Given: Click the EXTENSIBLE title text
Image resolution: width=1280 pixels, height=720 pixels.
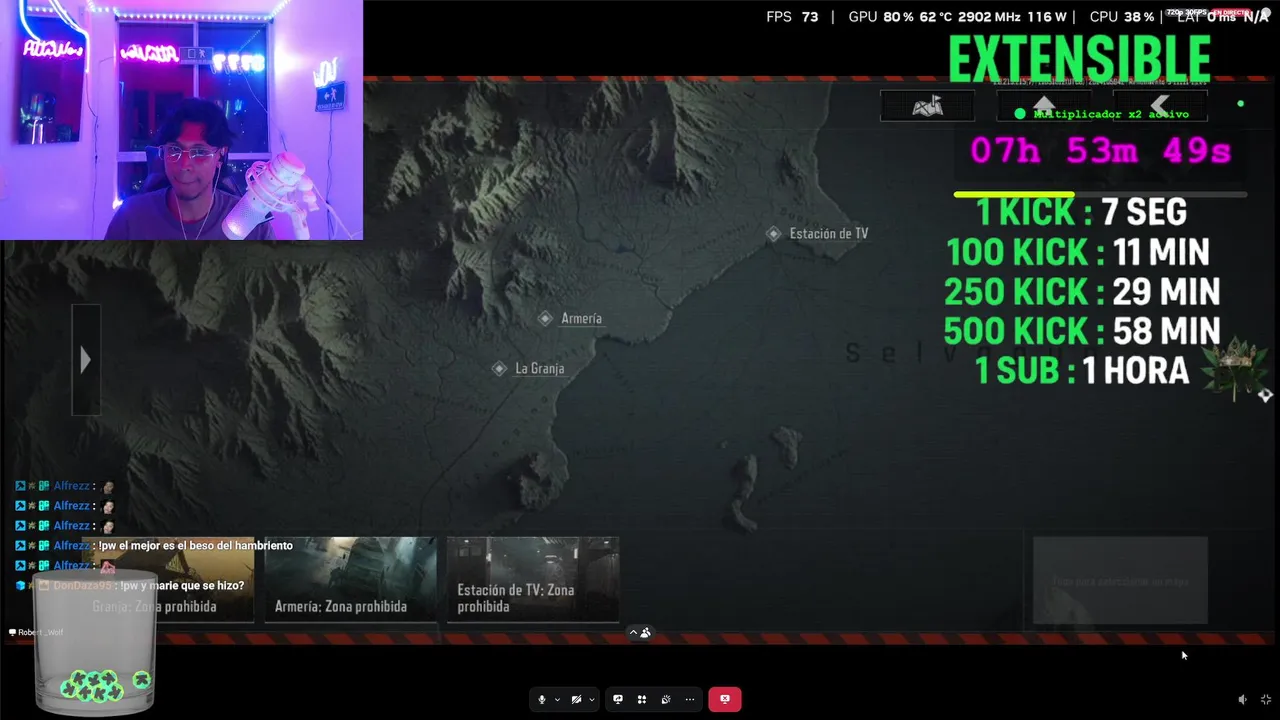Looking at the screenshot, I should tap(1080, 58).
